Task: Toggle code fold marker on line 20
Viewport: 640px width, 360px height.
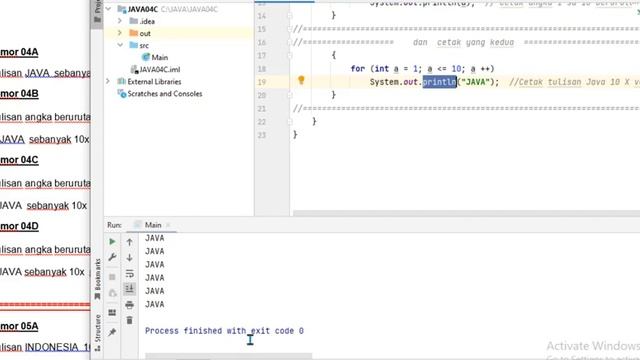Action: (x=290, y=95)
